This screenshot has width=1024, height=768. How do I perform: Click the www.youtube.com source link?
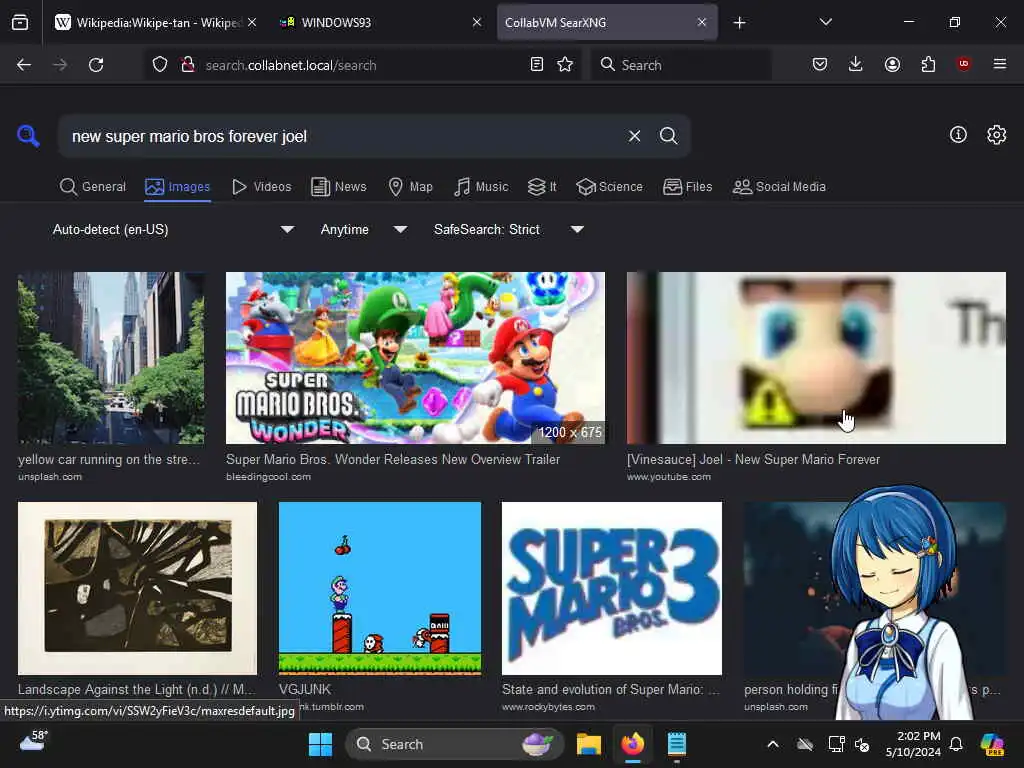pyautogui.click(x=669, y=477)
